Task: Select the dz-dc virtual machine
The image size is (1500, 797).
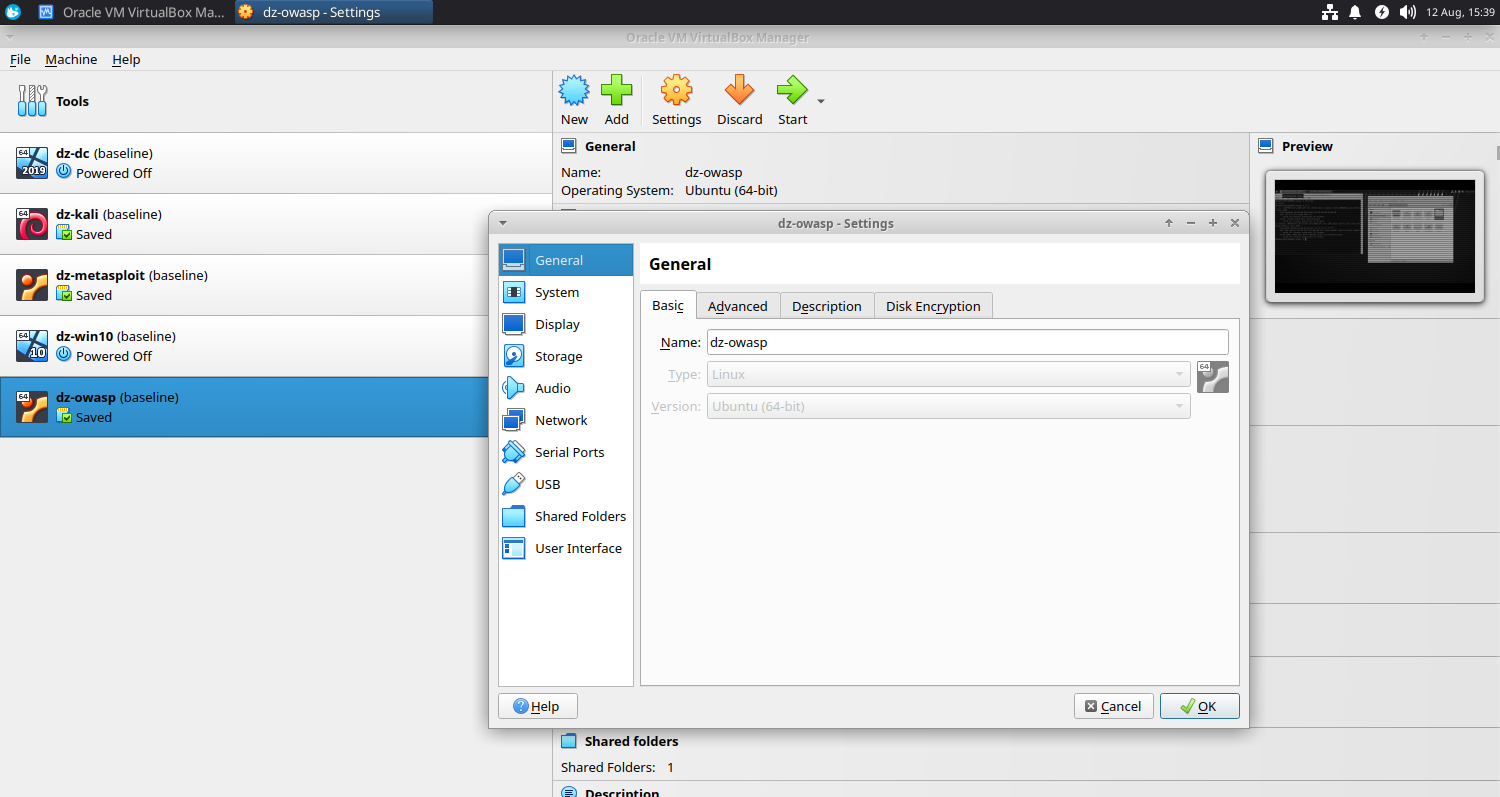Action: (276, 163)
